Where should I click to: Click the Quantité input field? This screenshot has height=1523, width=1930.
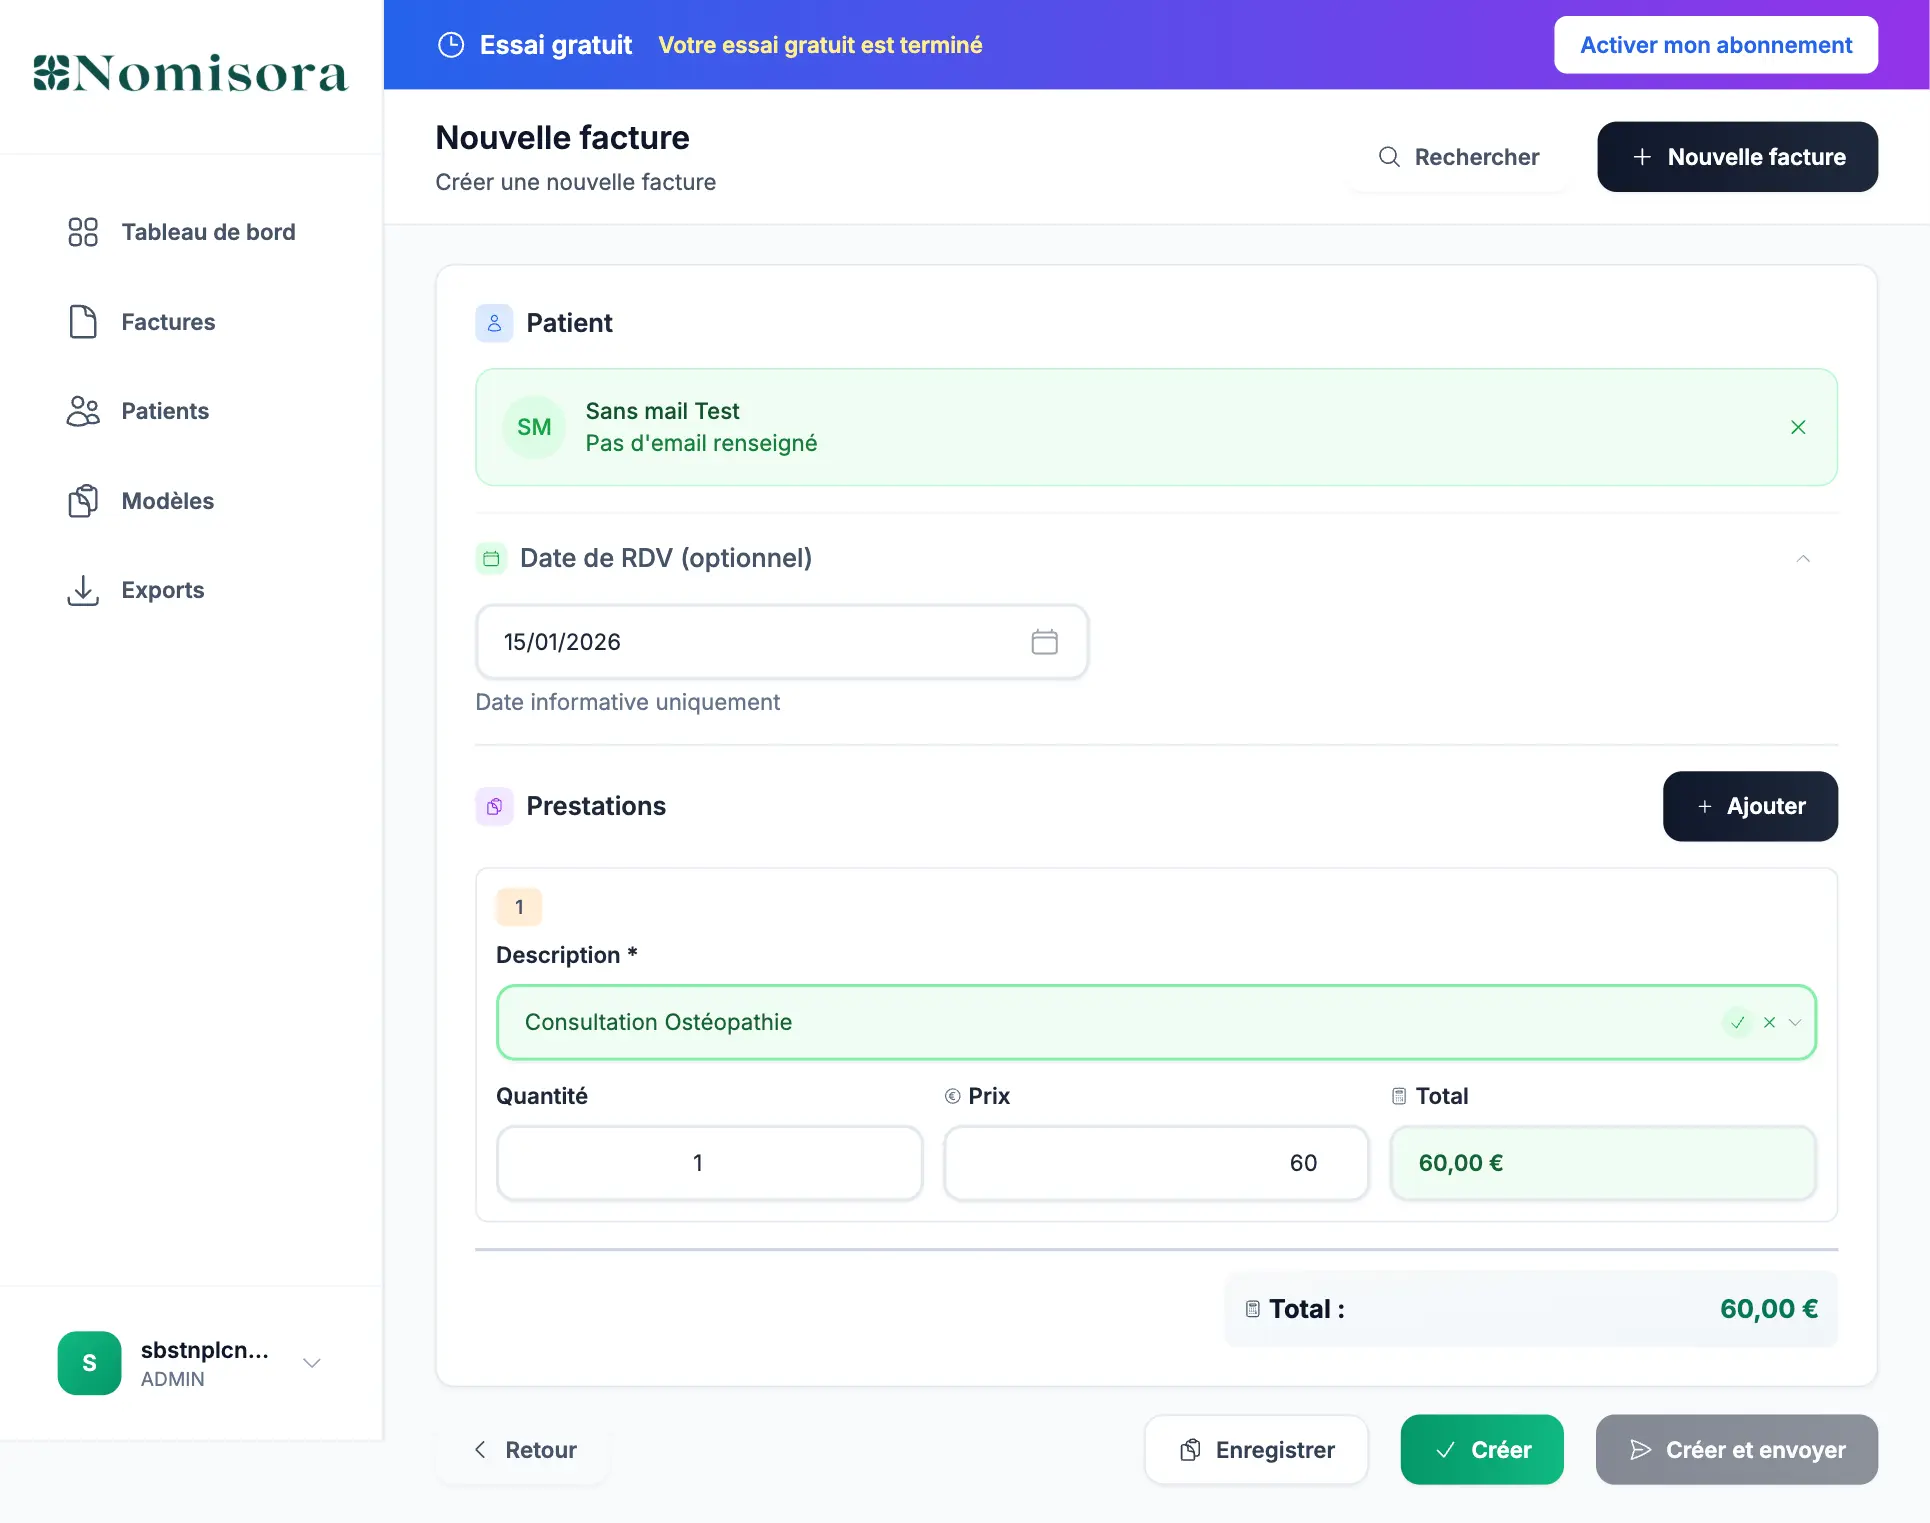coord(709,1163)
